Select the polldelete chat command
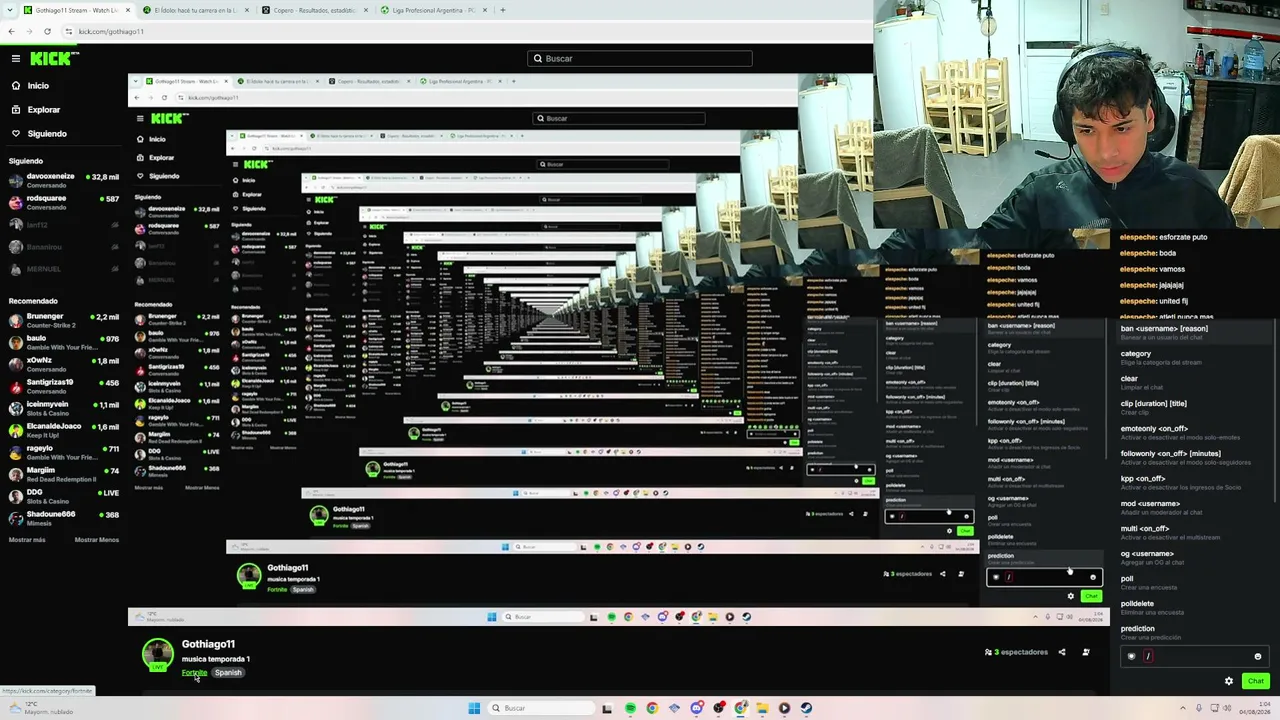Viewport: 1280px width, 720px height. (1193, 607)
